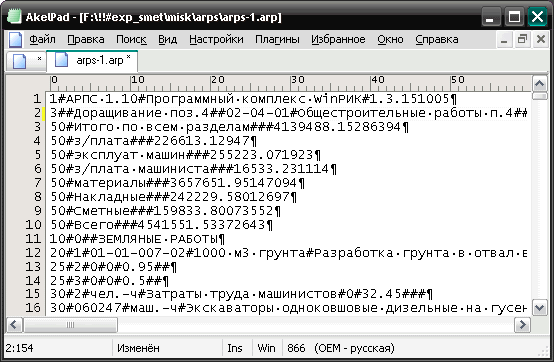Click the line starting with 3##Доращивание

click(x=288, y=113)
